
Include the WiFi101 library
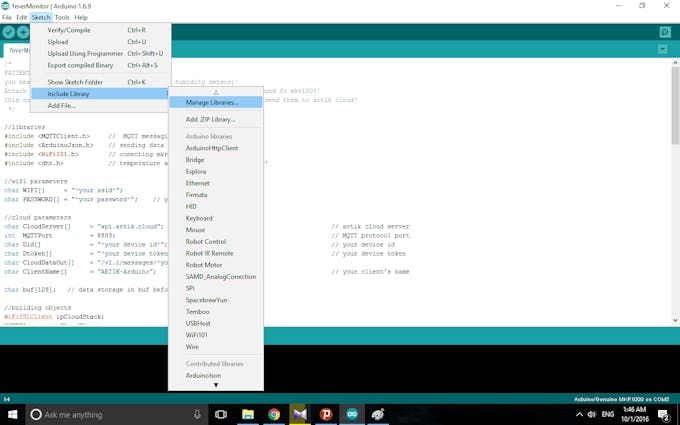197,335
